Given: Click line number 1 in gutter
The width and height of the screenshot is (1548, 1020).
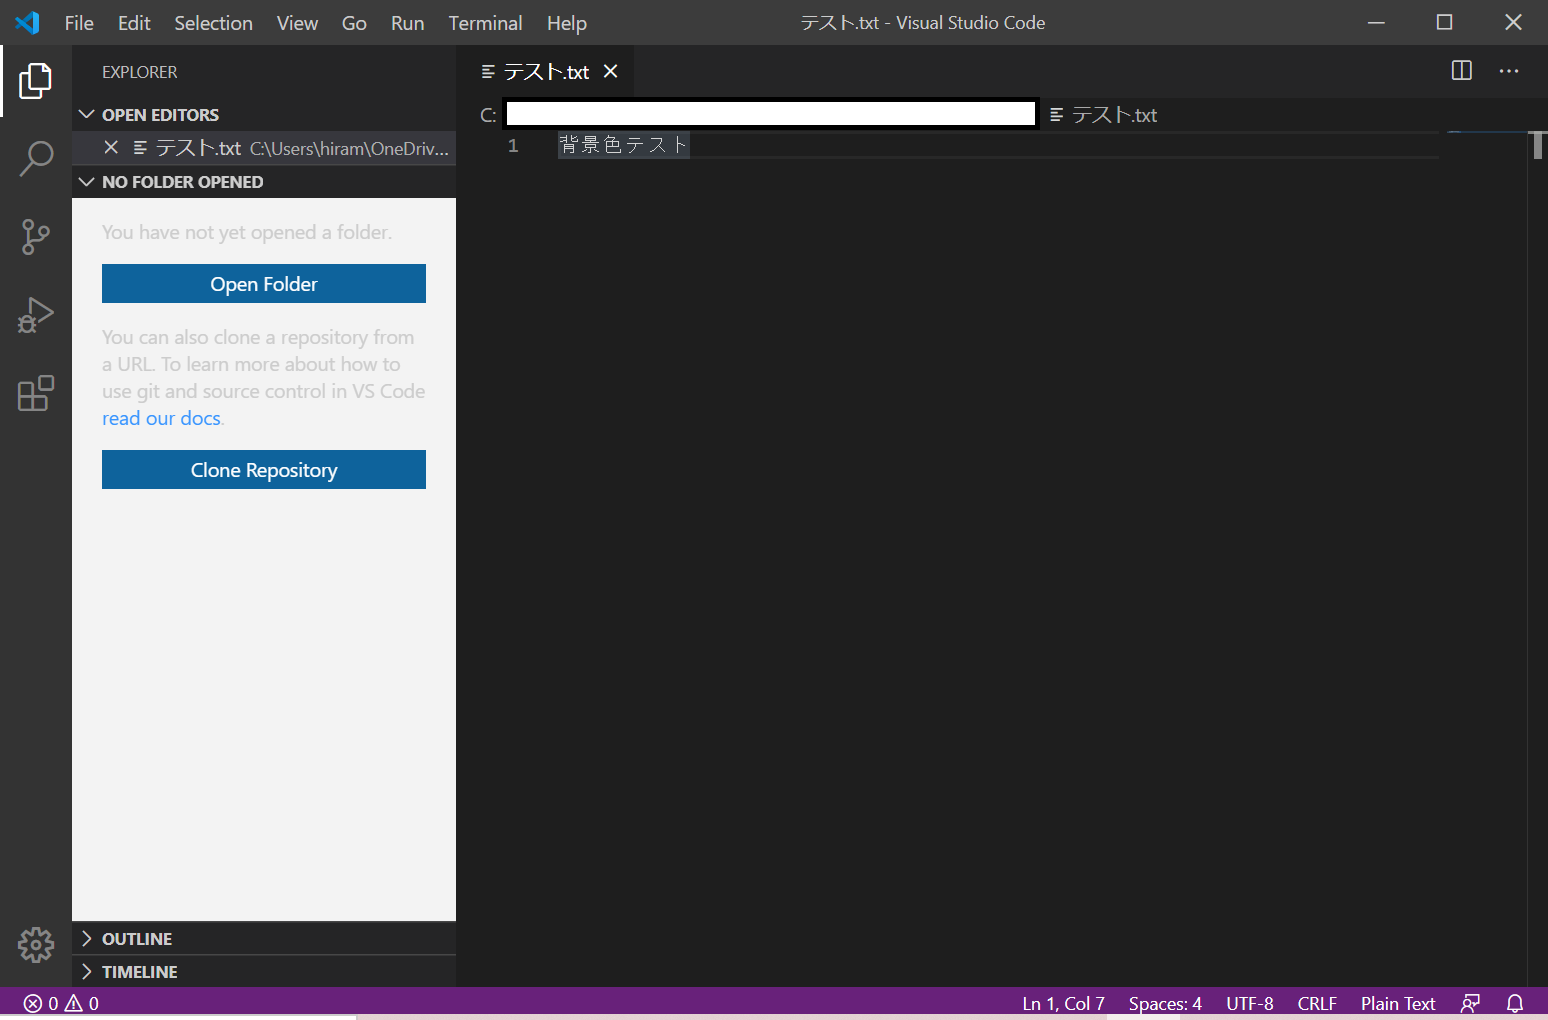Looking at the screenshot, I should point(513,145).
